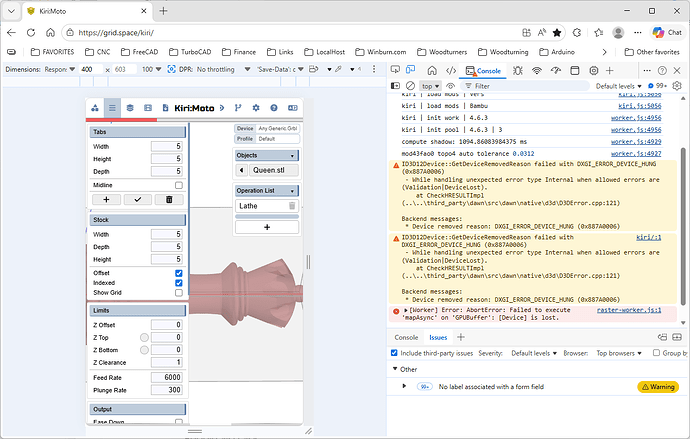Open the Top browsers dropdown

tap(619, 353)
